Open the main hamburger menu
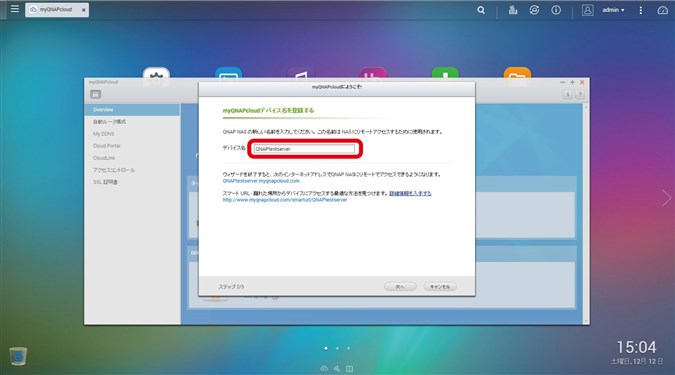 (x=15, y=9)
